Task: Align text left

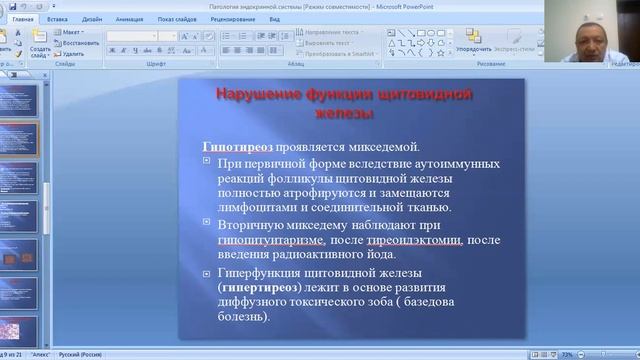Action: pyautogui.click(x=226, y=50)
